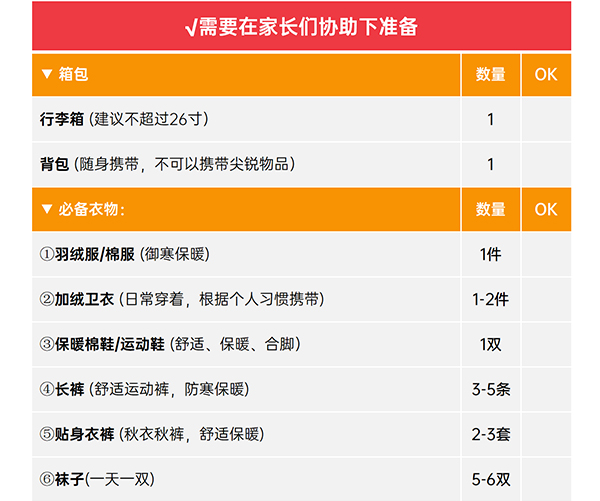Tick the OK cell for 长裤 row

pyautogui.click(x=545, y=389)
